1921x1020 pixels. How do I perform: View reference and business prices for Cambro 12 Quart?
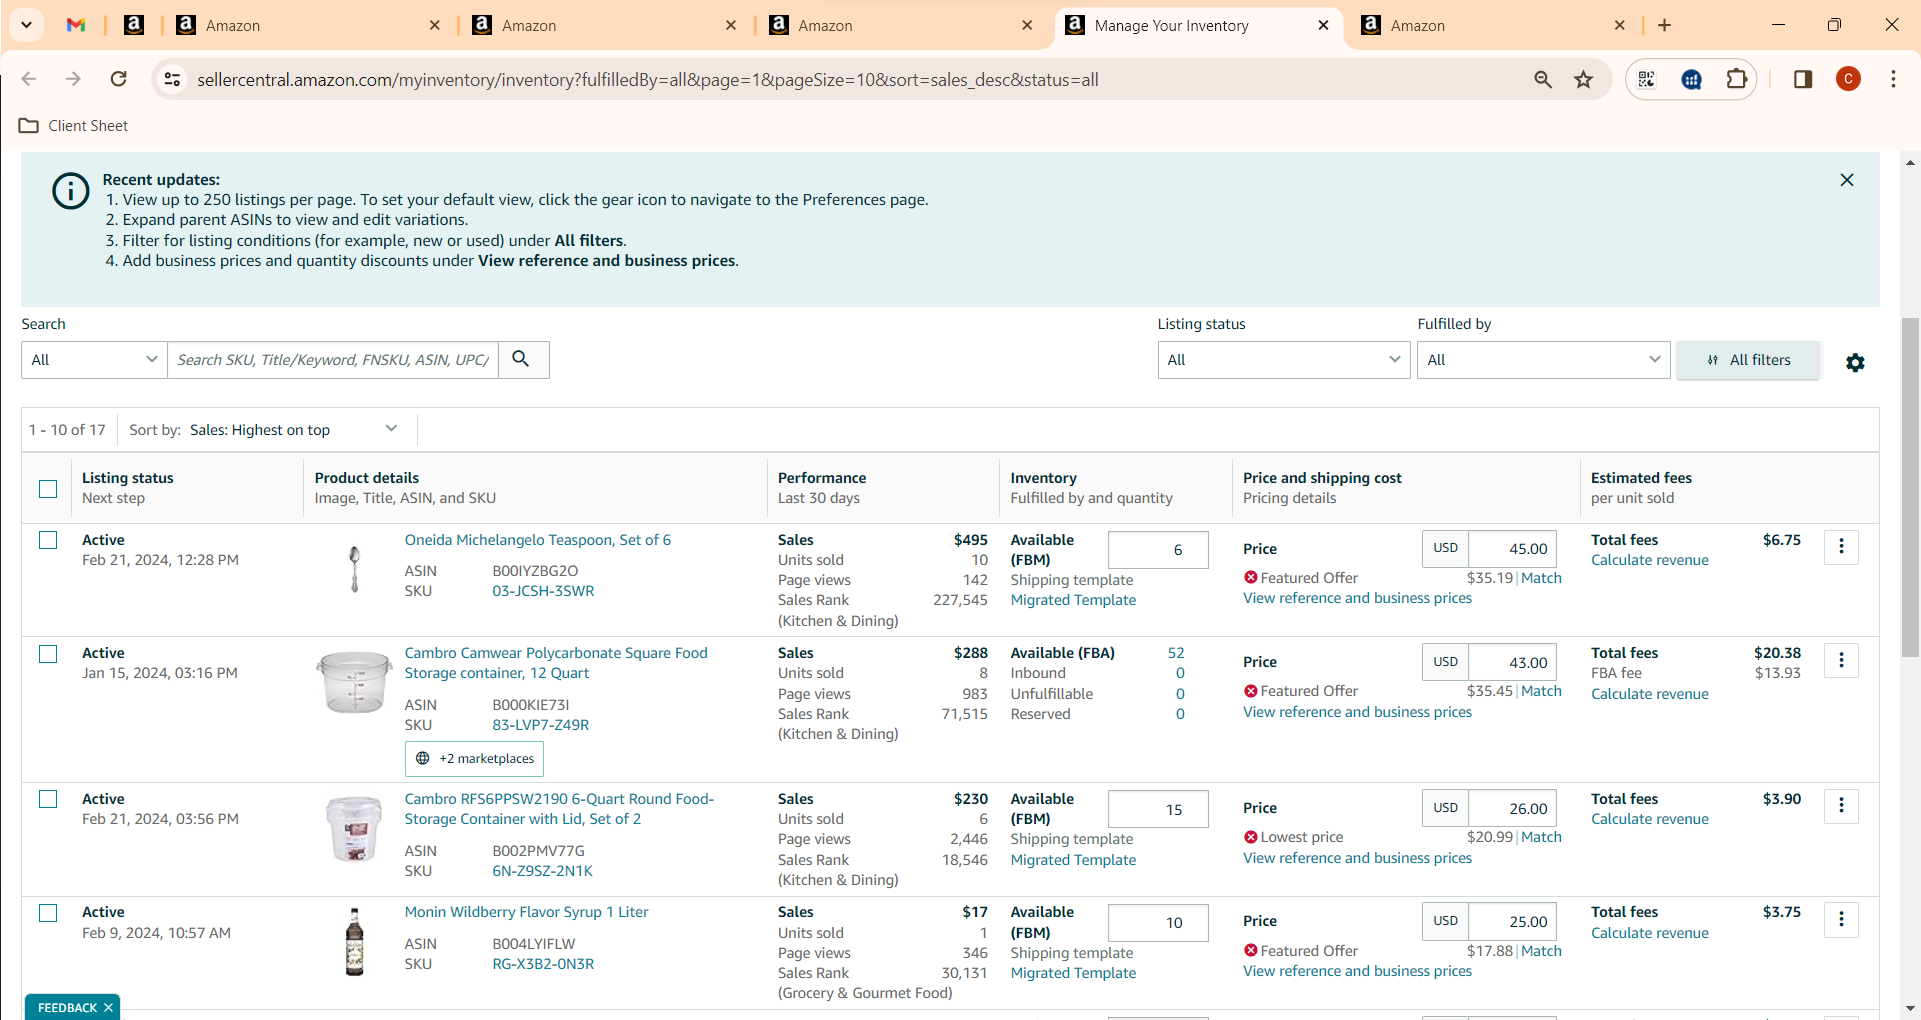1357,712
